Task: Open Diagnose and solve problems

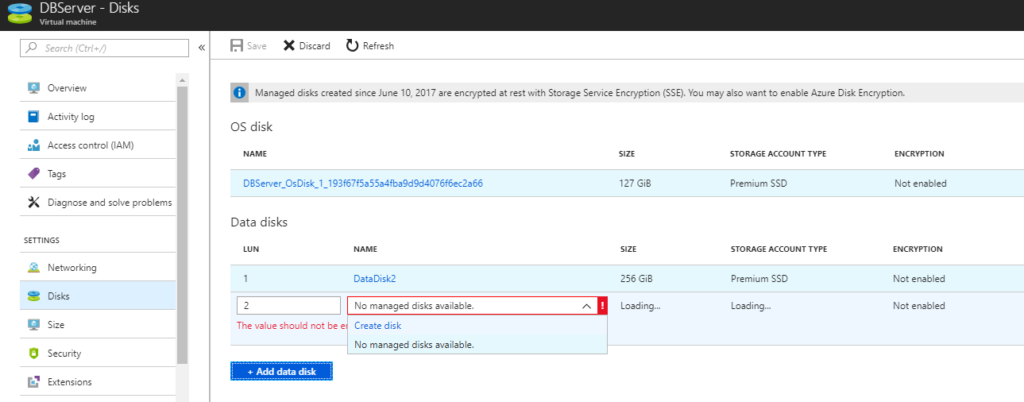Action: click(x=99, y=202)
